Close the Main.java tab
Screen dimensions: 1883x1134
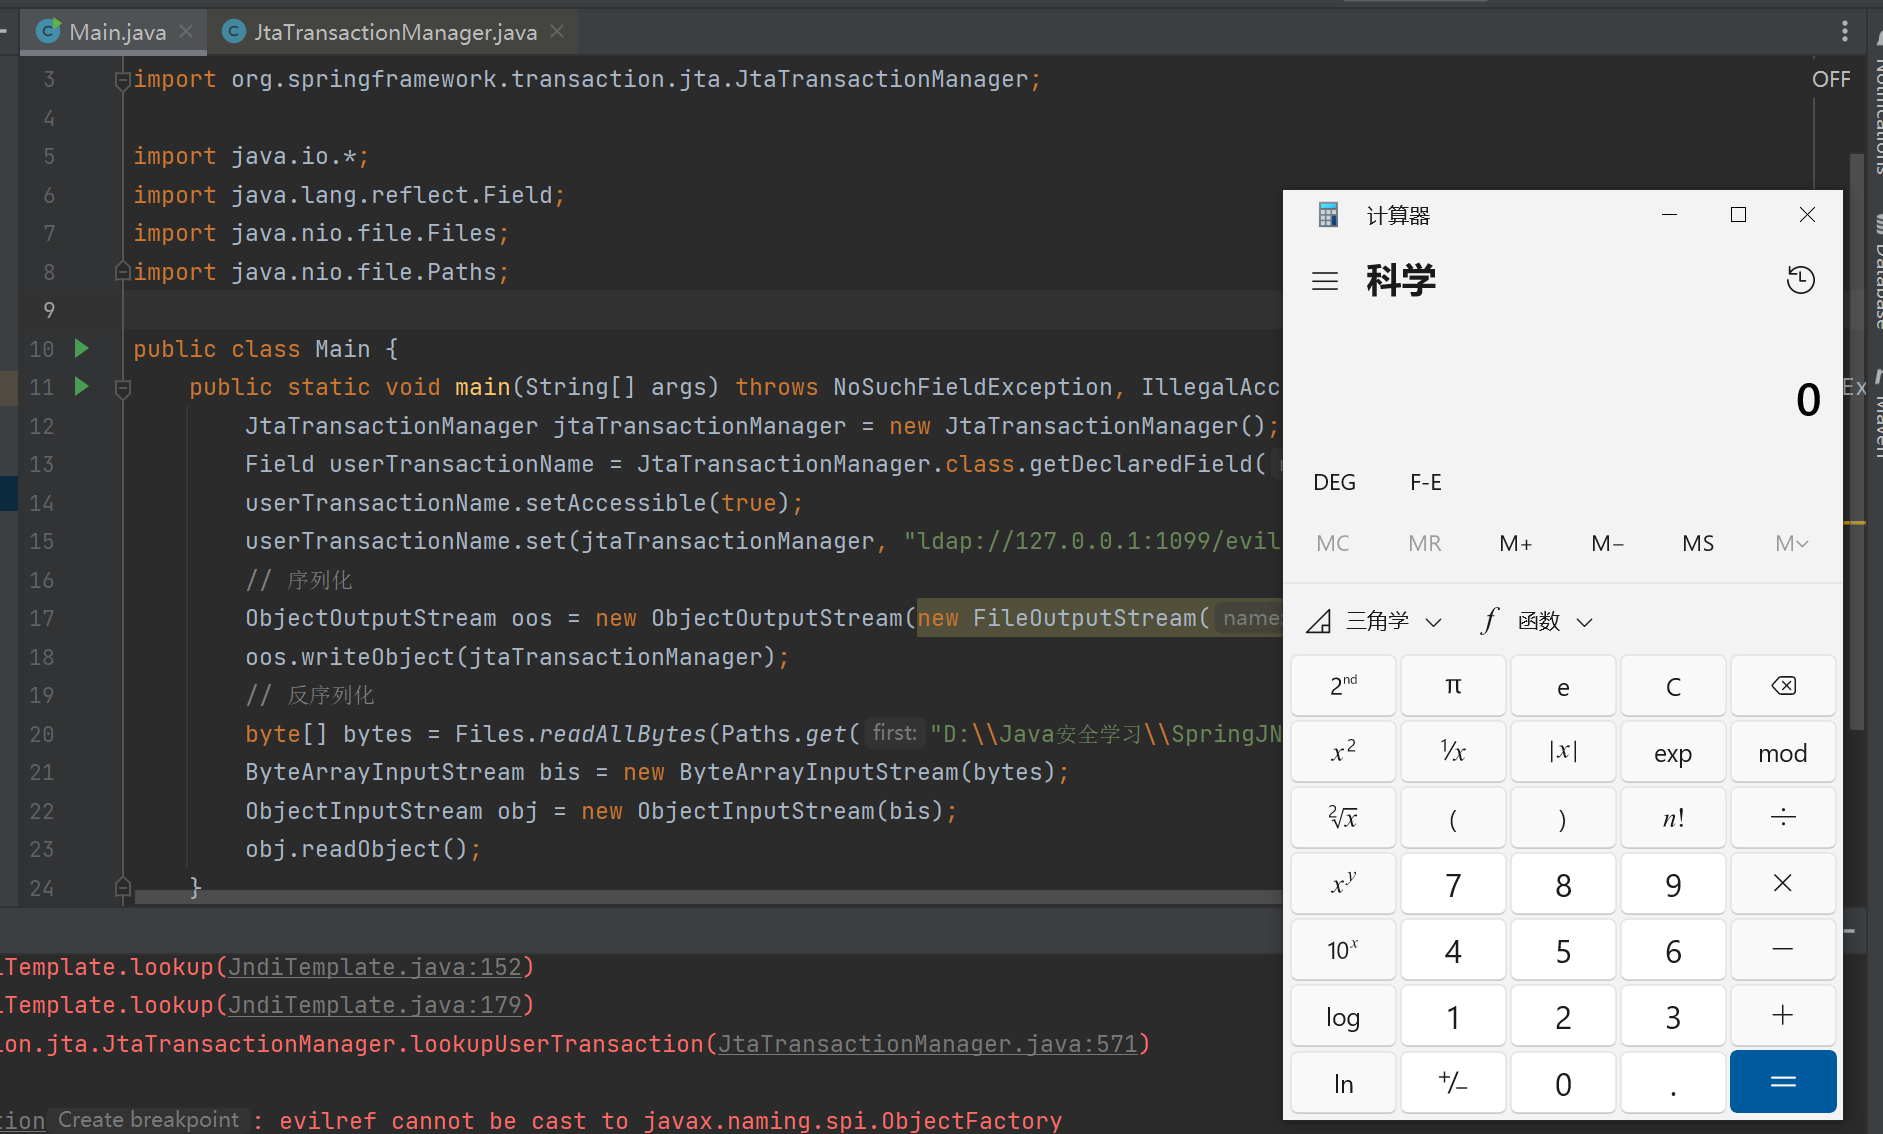tap(186, 31)
